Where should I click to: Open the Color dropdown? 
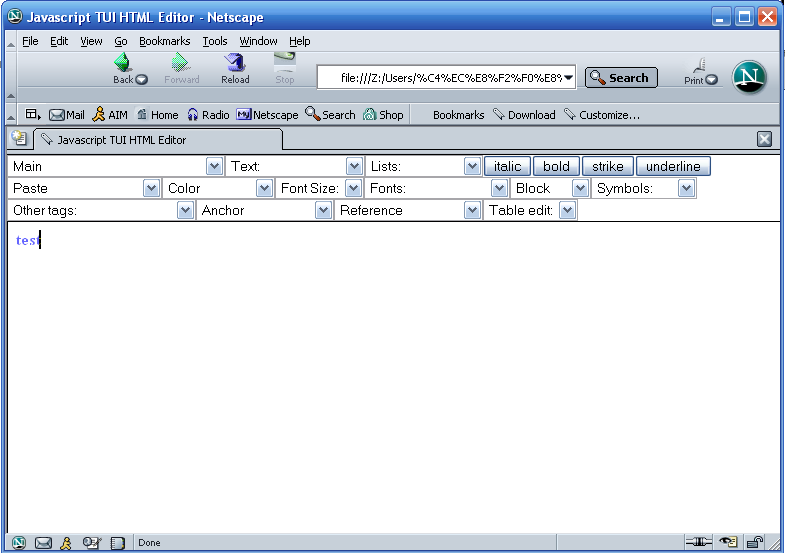pyautogui.click(x=264, y=188)
